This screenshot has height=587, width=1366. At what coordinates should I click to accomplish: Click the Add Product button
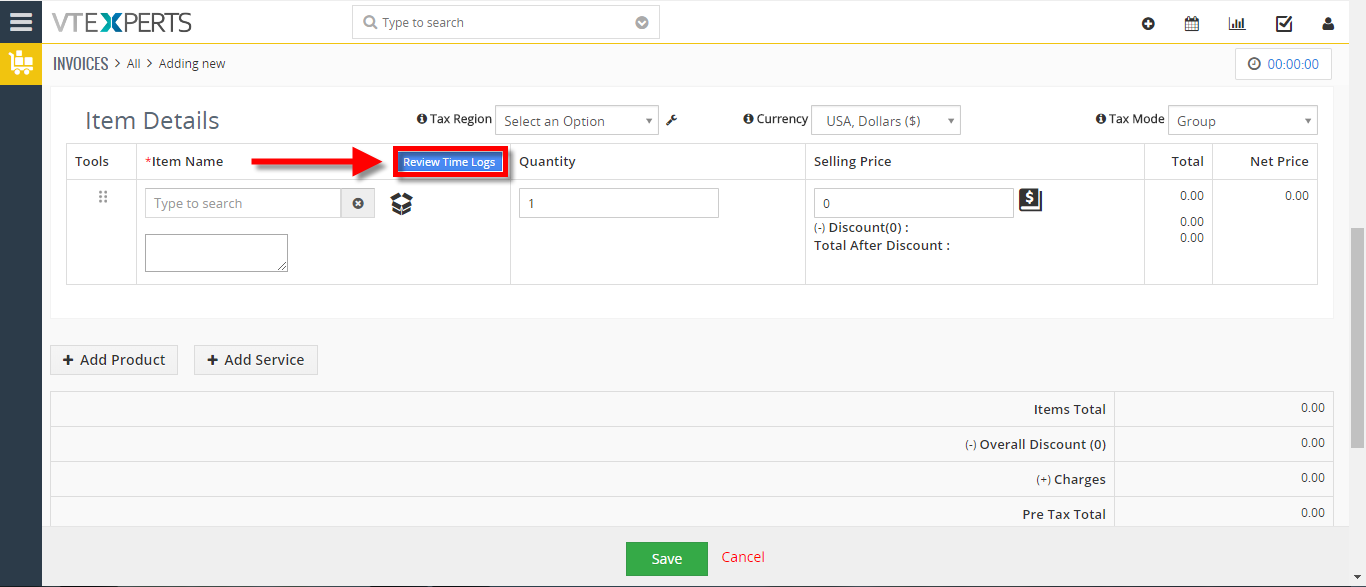pyautogui.click(x=114, y=360)
